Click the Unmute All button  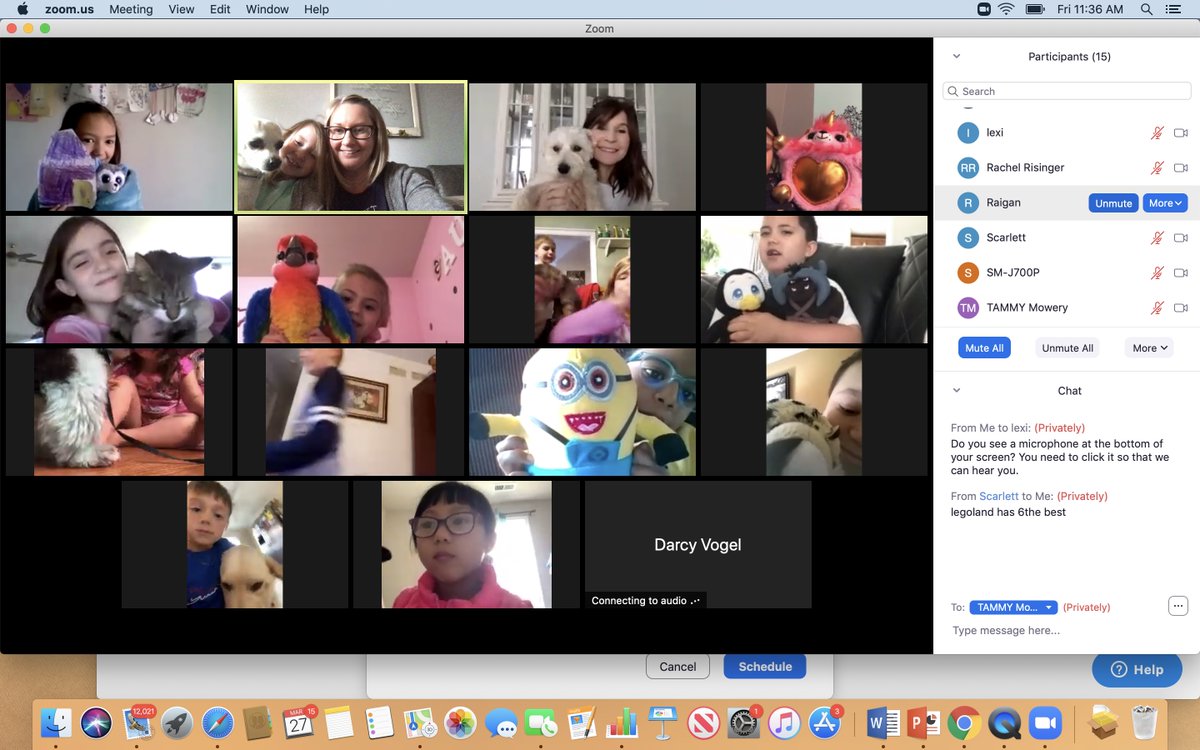coord(1067,348)
